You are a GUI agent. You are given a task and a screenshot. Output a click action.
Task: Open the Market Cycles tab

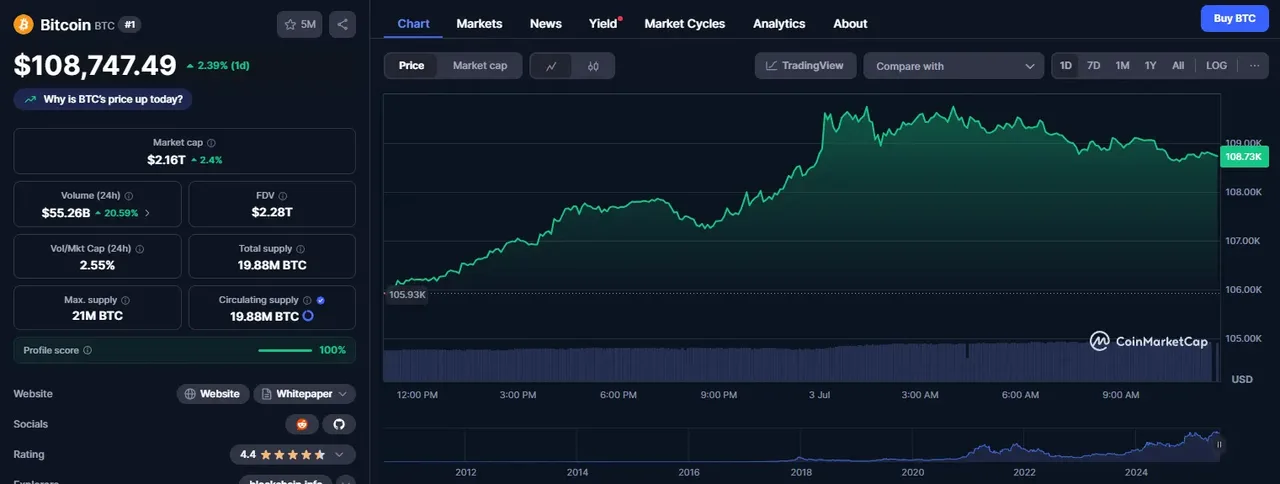pos(685,23)
